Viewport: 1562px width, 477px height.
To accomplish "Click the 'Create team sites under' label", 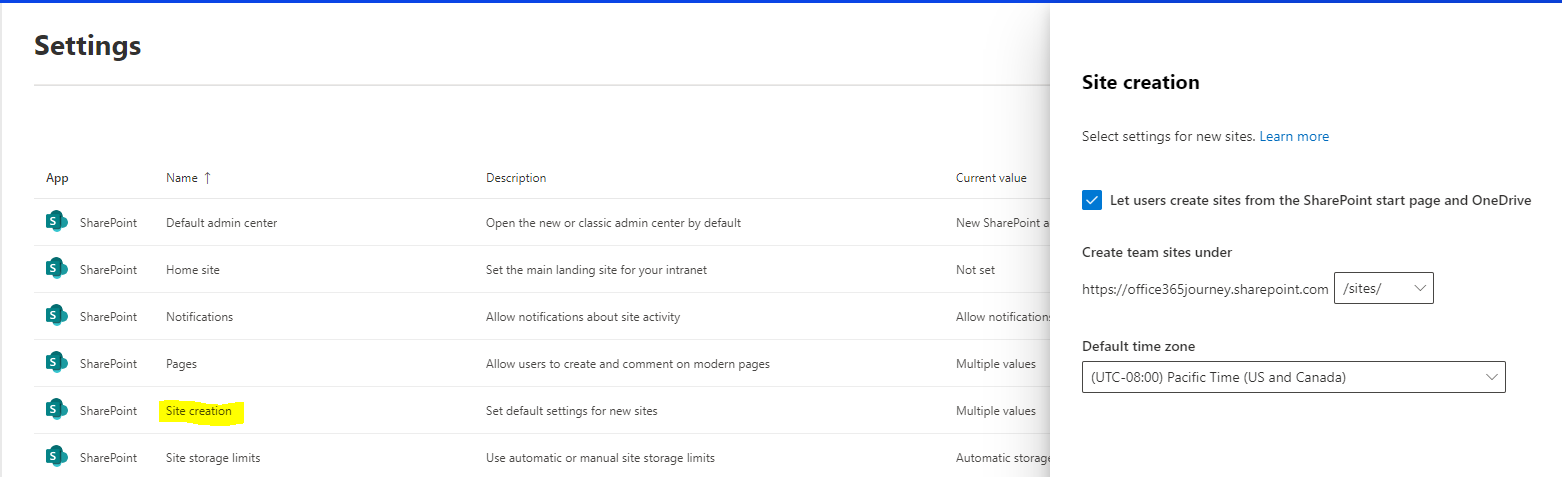I will click(x=1157, y=252).
